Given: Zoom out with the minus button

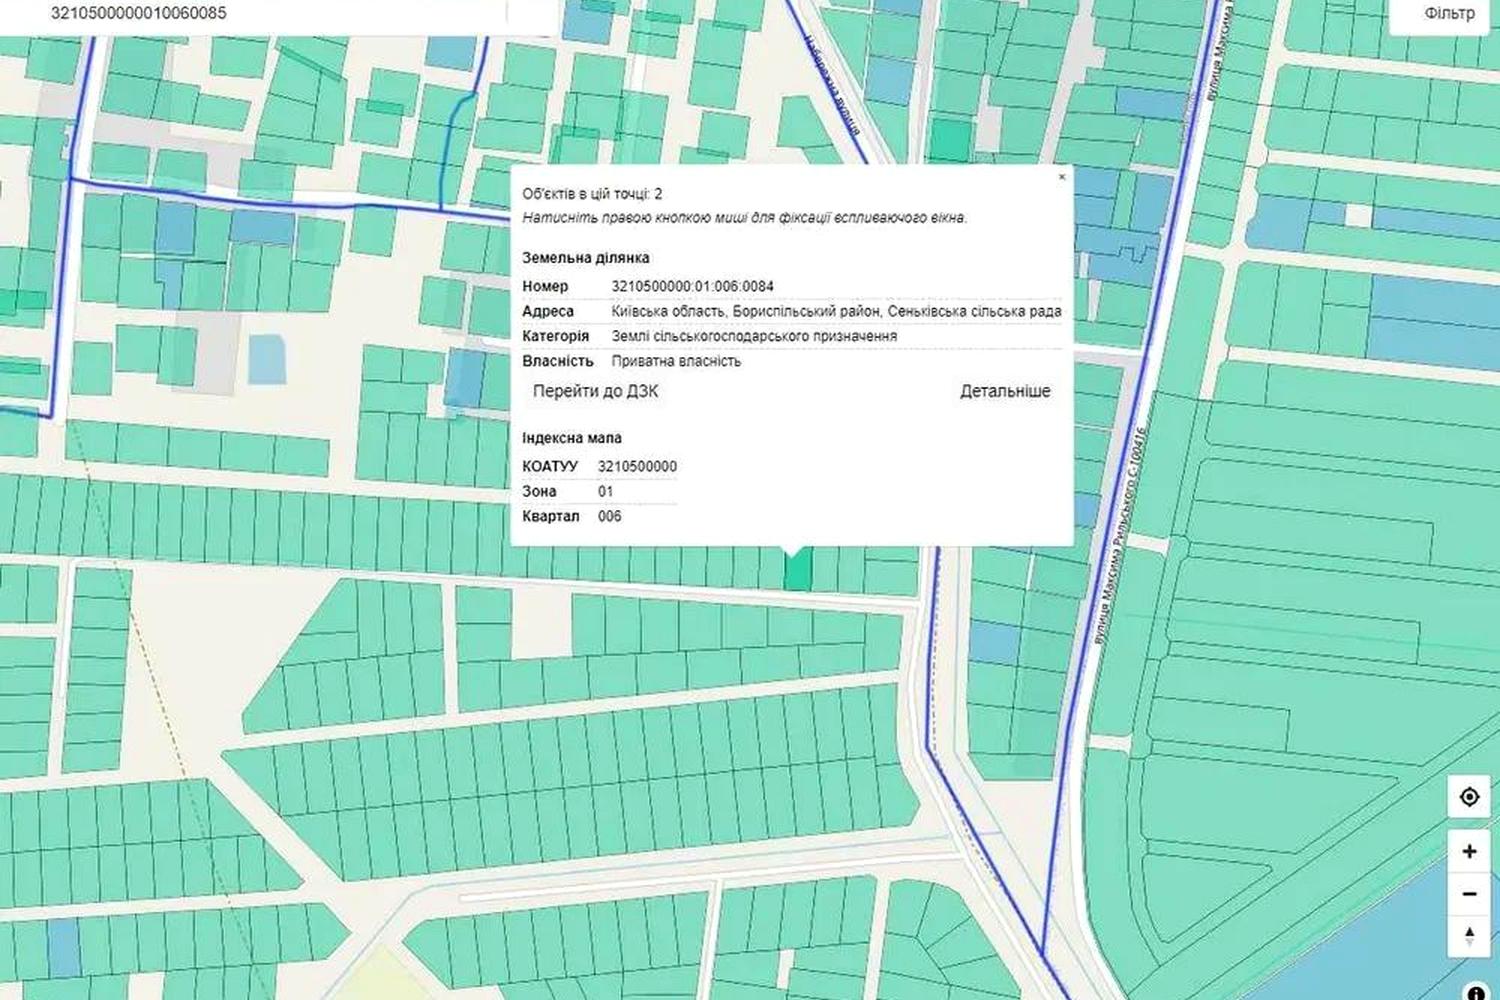Looking at the screenshot, I should point(1469,894).
